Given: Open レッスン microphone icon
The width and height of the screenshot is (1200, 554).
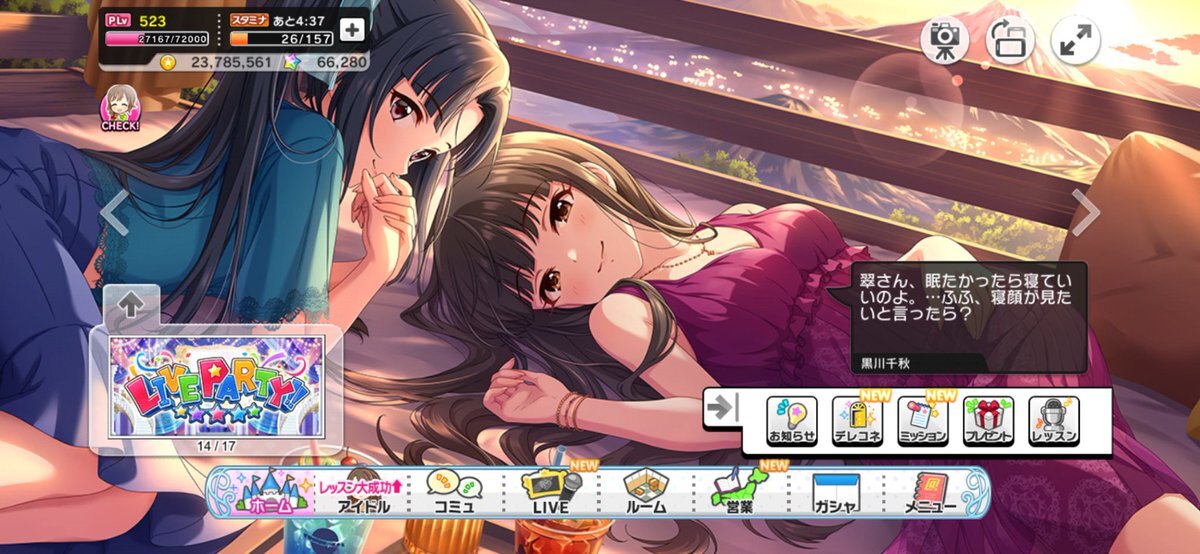Looking at the screenshot, I should [x=1054, y=420].
